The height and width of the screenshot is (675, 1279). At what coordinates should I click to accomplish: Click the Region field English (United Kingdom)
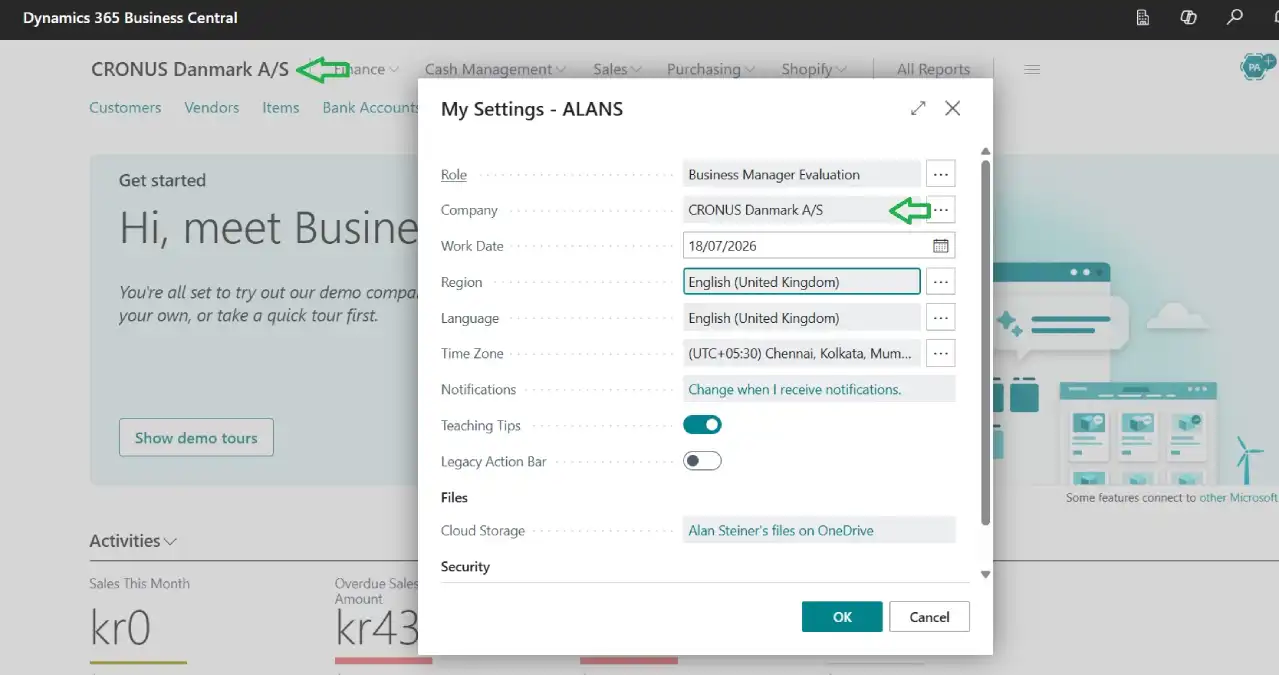(802, 282)
